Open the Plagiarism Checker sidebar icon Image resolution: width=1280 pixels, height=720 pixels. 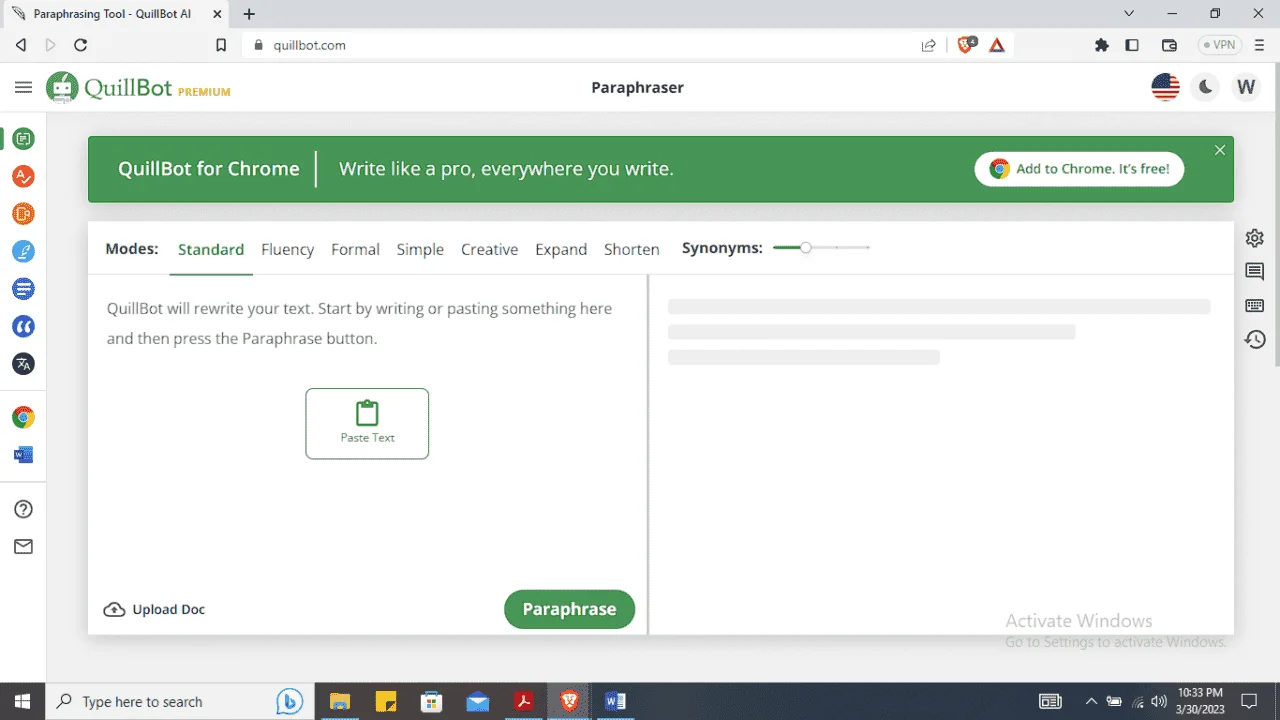click(x=23, y=214)
